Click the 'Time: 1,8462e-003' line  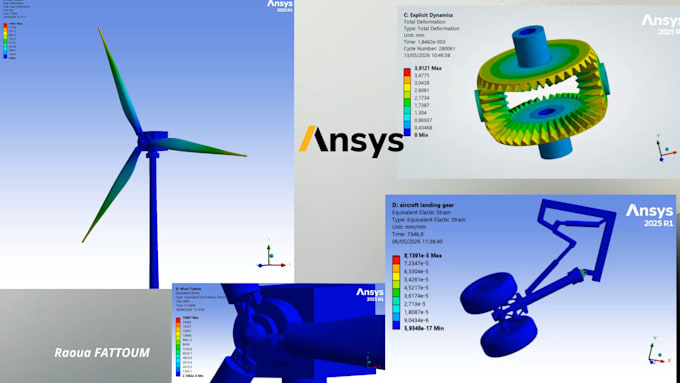(425, 42)
